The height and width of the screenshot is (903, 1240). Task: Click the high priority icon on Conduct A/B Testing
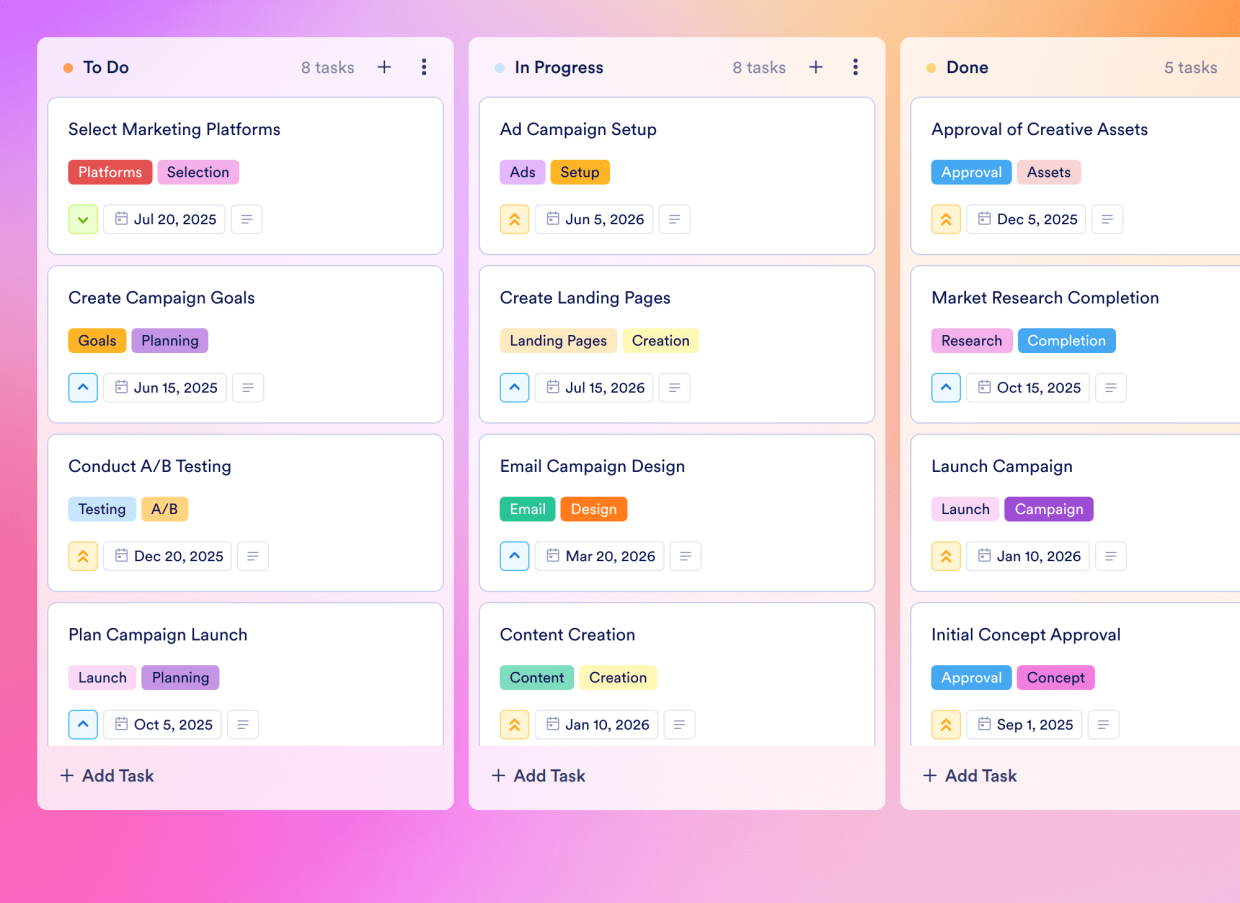click(x=83, y=556)
